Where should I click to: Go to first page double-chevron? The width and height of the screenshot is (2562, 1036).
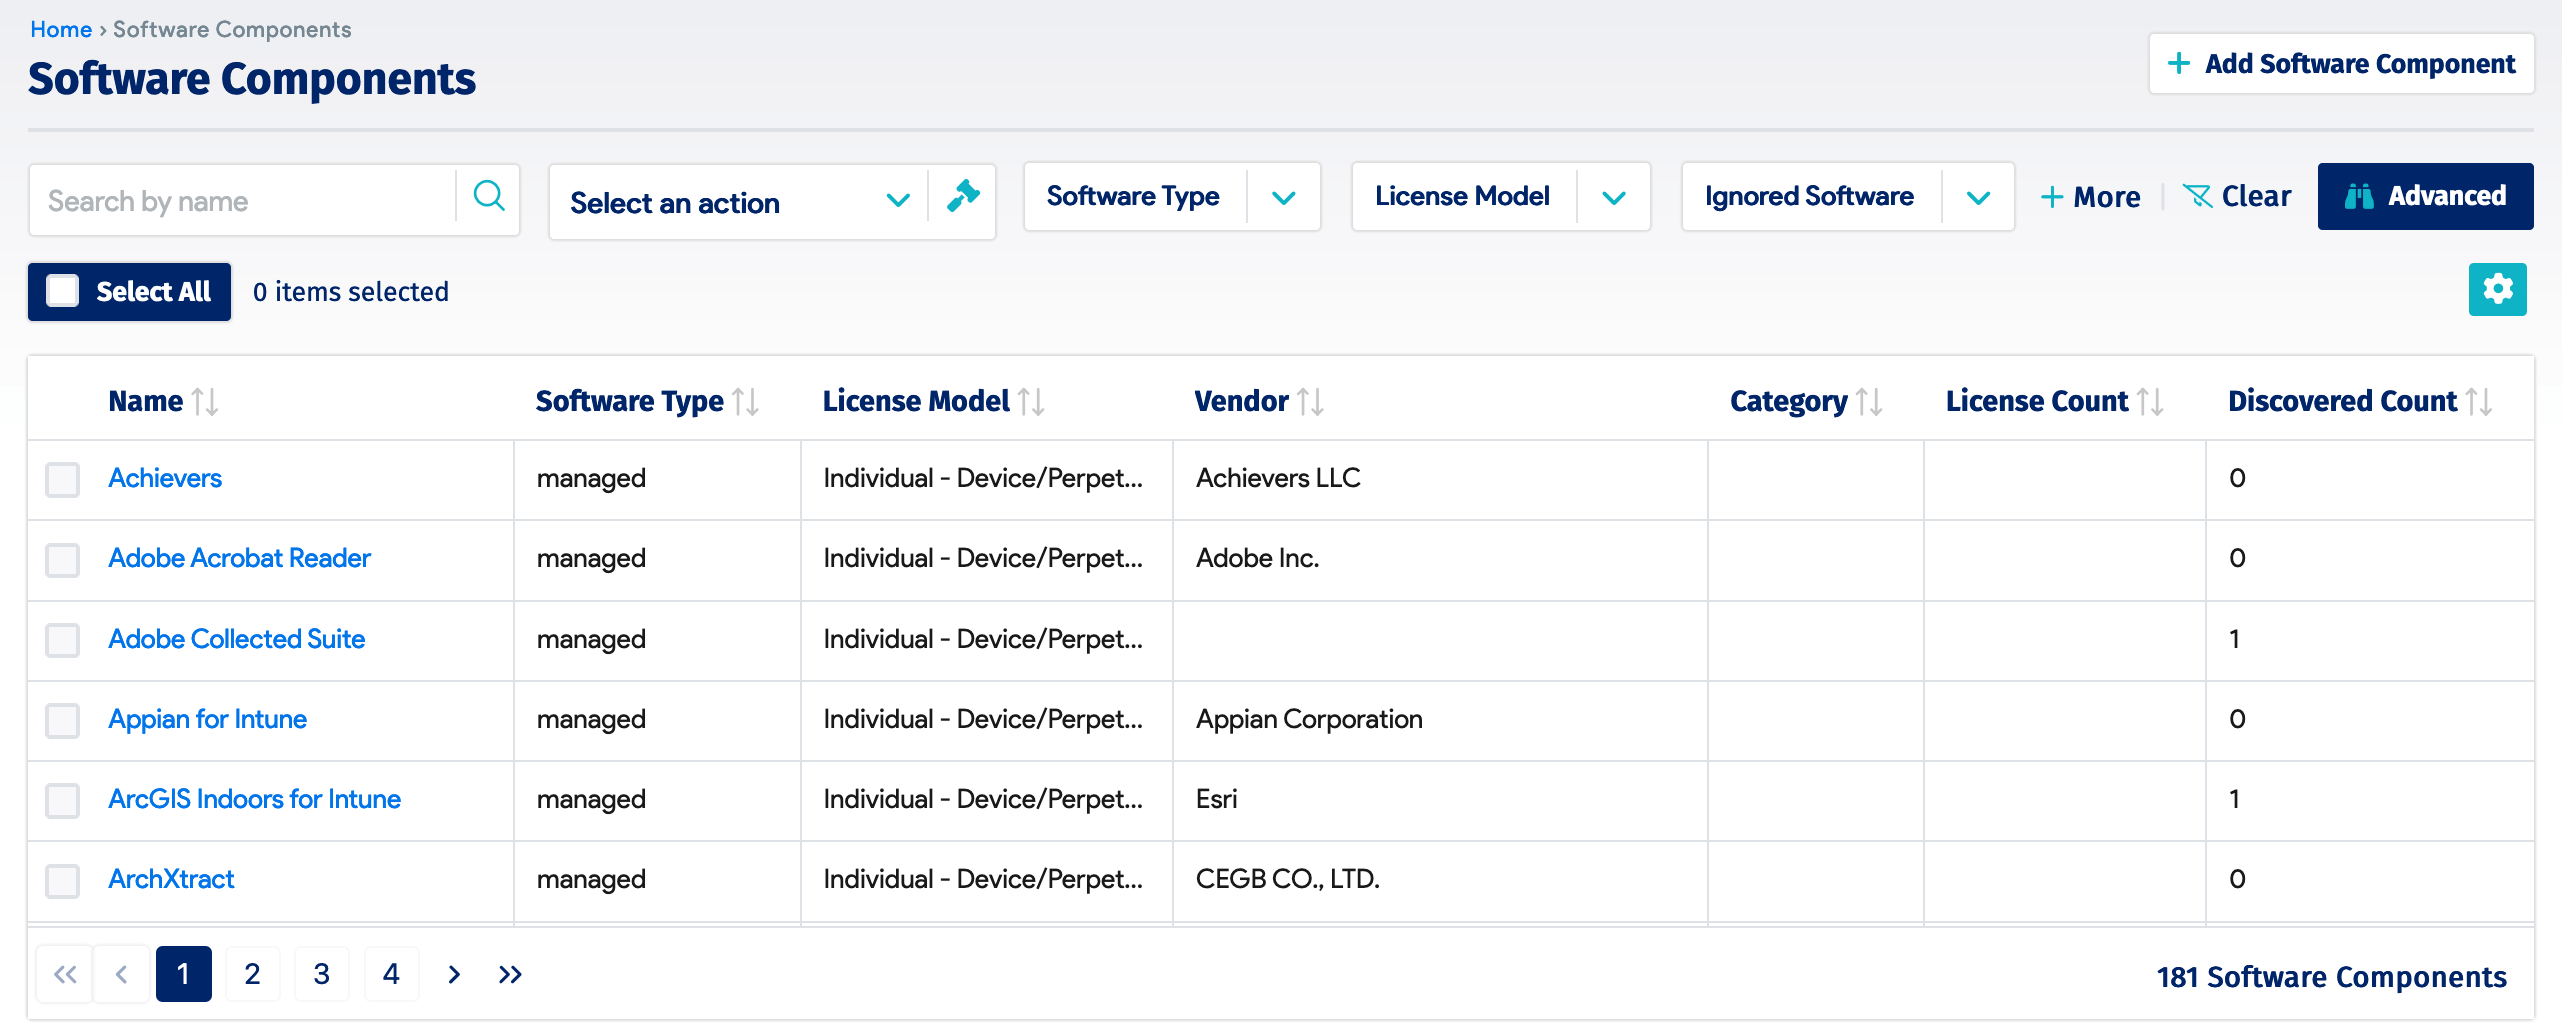pyautogui.click(x=65, y=974)
